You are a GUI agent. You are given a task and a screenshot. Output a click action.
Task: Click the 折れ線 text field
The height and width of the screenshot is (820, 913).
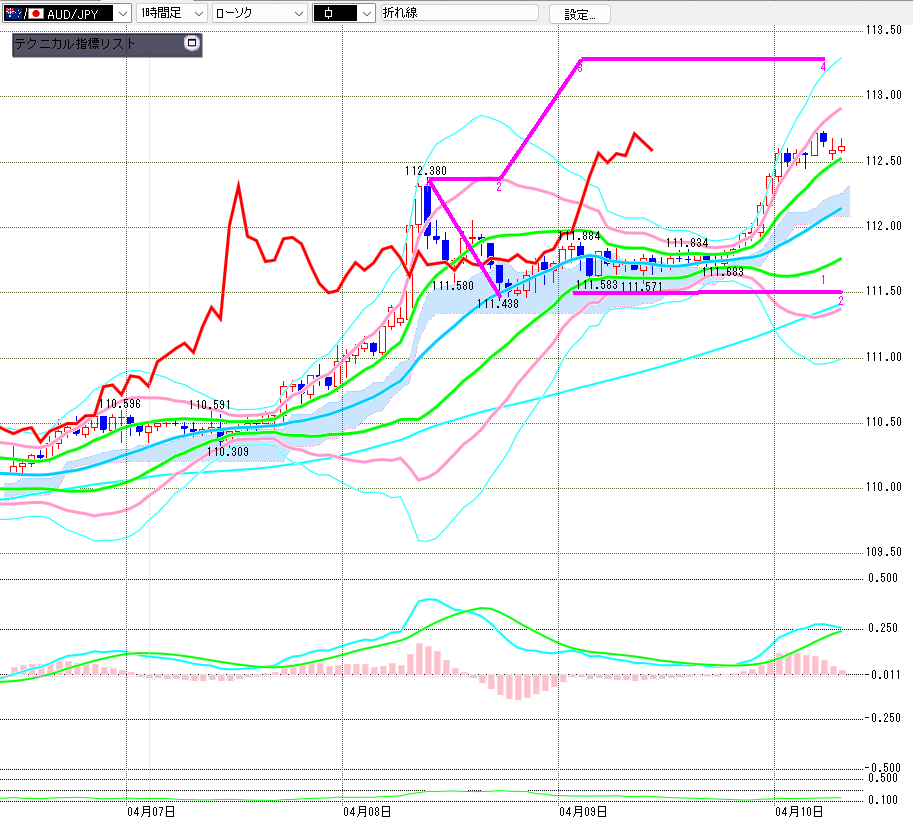tap(458, 13)
